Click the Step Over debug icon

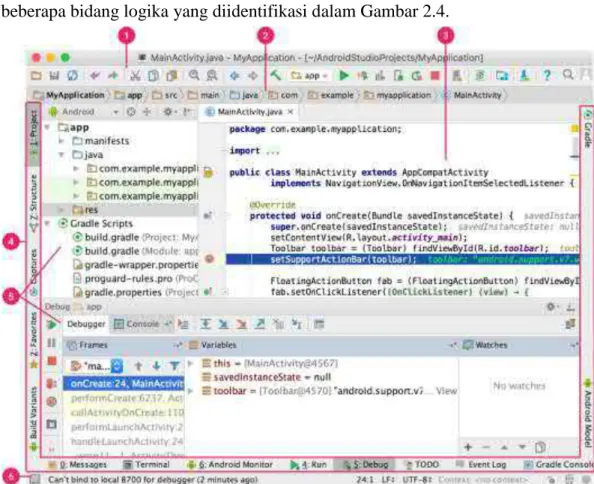pos(206,324)
